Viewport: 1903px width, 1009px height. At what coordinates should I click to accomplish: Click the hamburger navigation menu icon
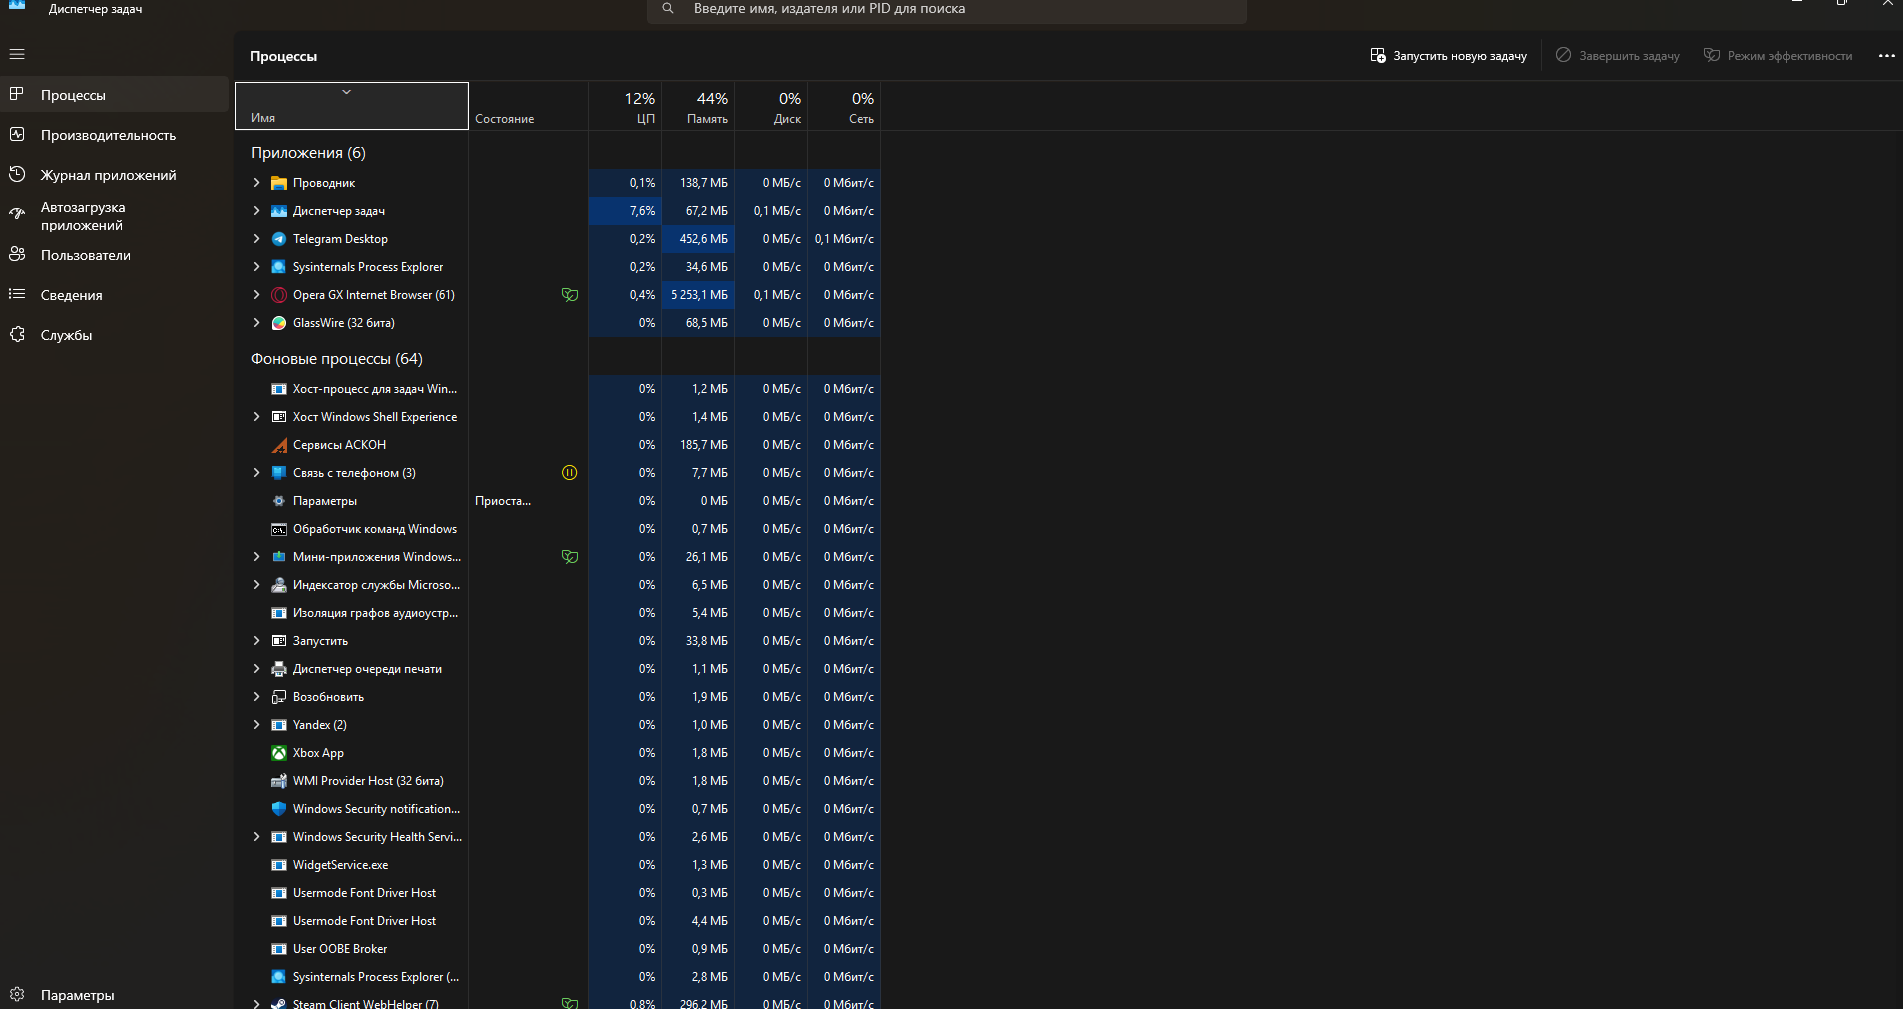(x=17, y=54)
